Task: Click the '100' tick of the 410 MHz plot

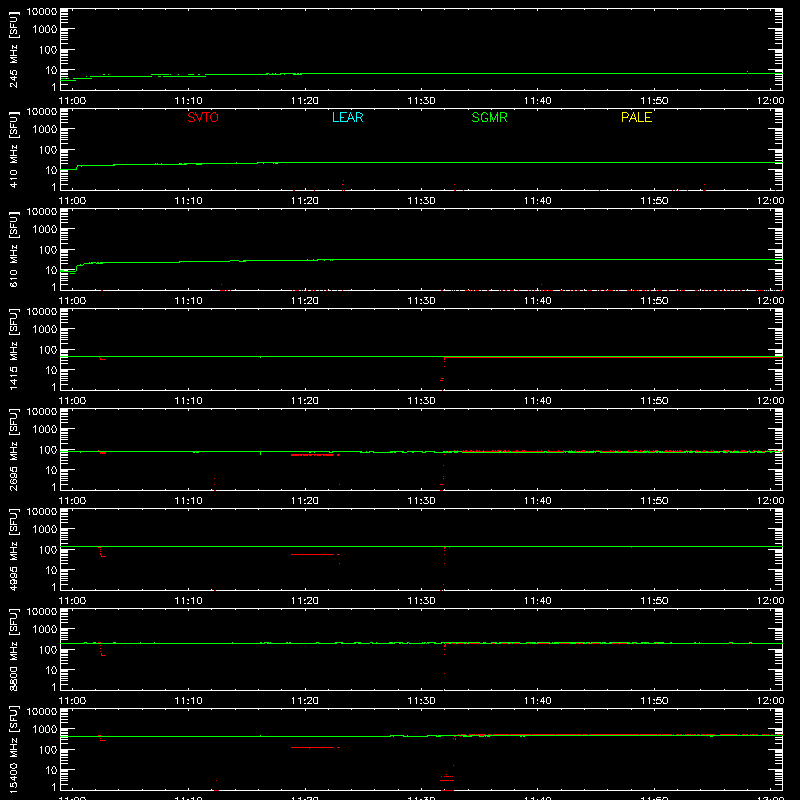Action: [48, 150]
